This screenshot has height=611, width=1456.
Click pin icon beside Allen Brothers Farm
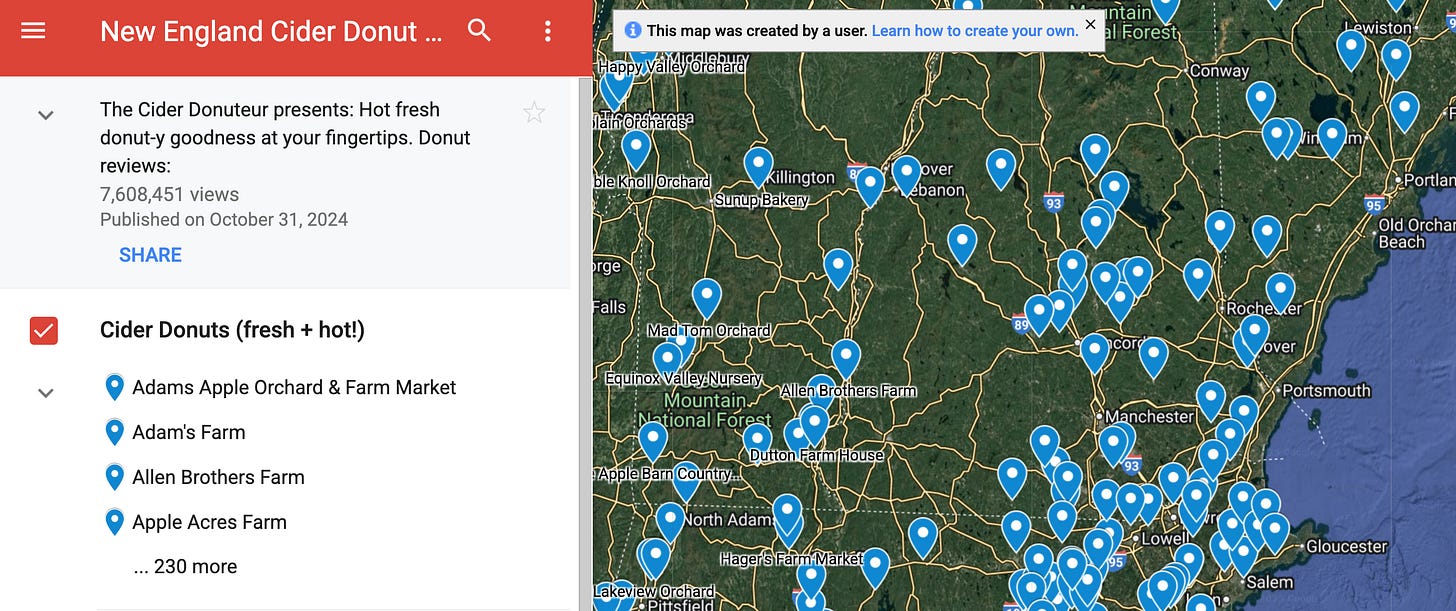115,477
